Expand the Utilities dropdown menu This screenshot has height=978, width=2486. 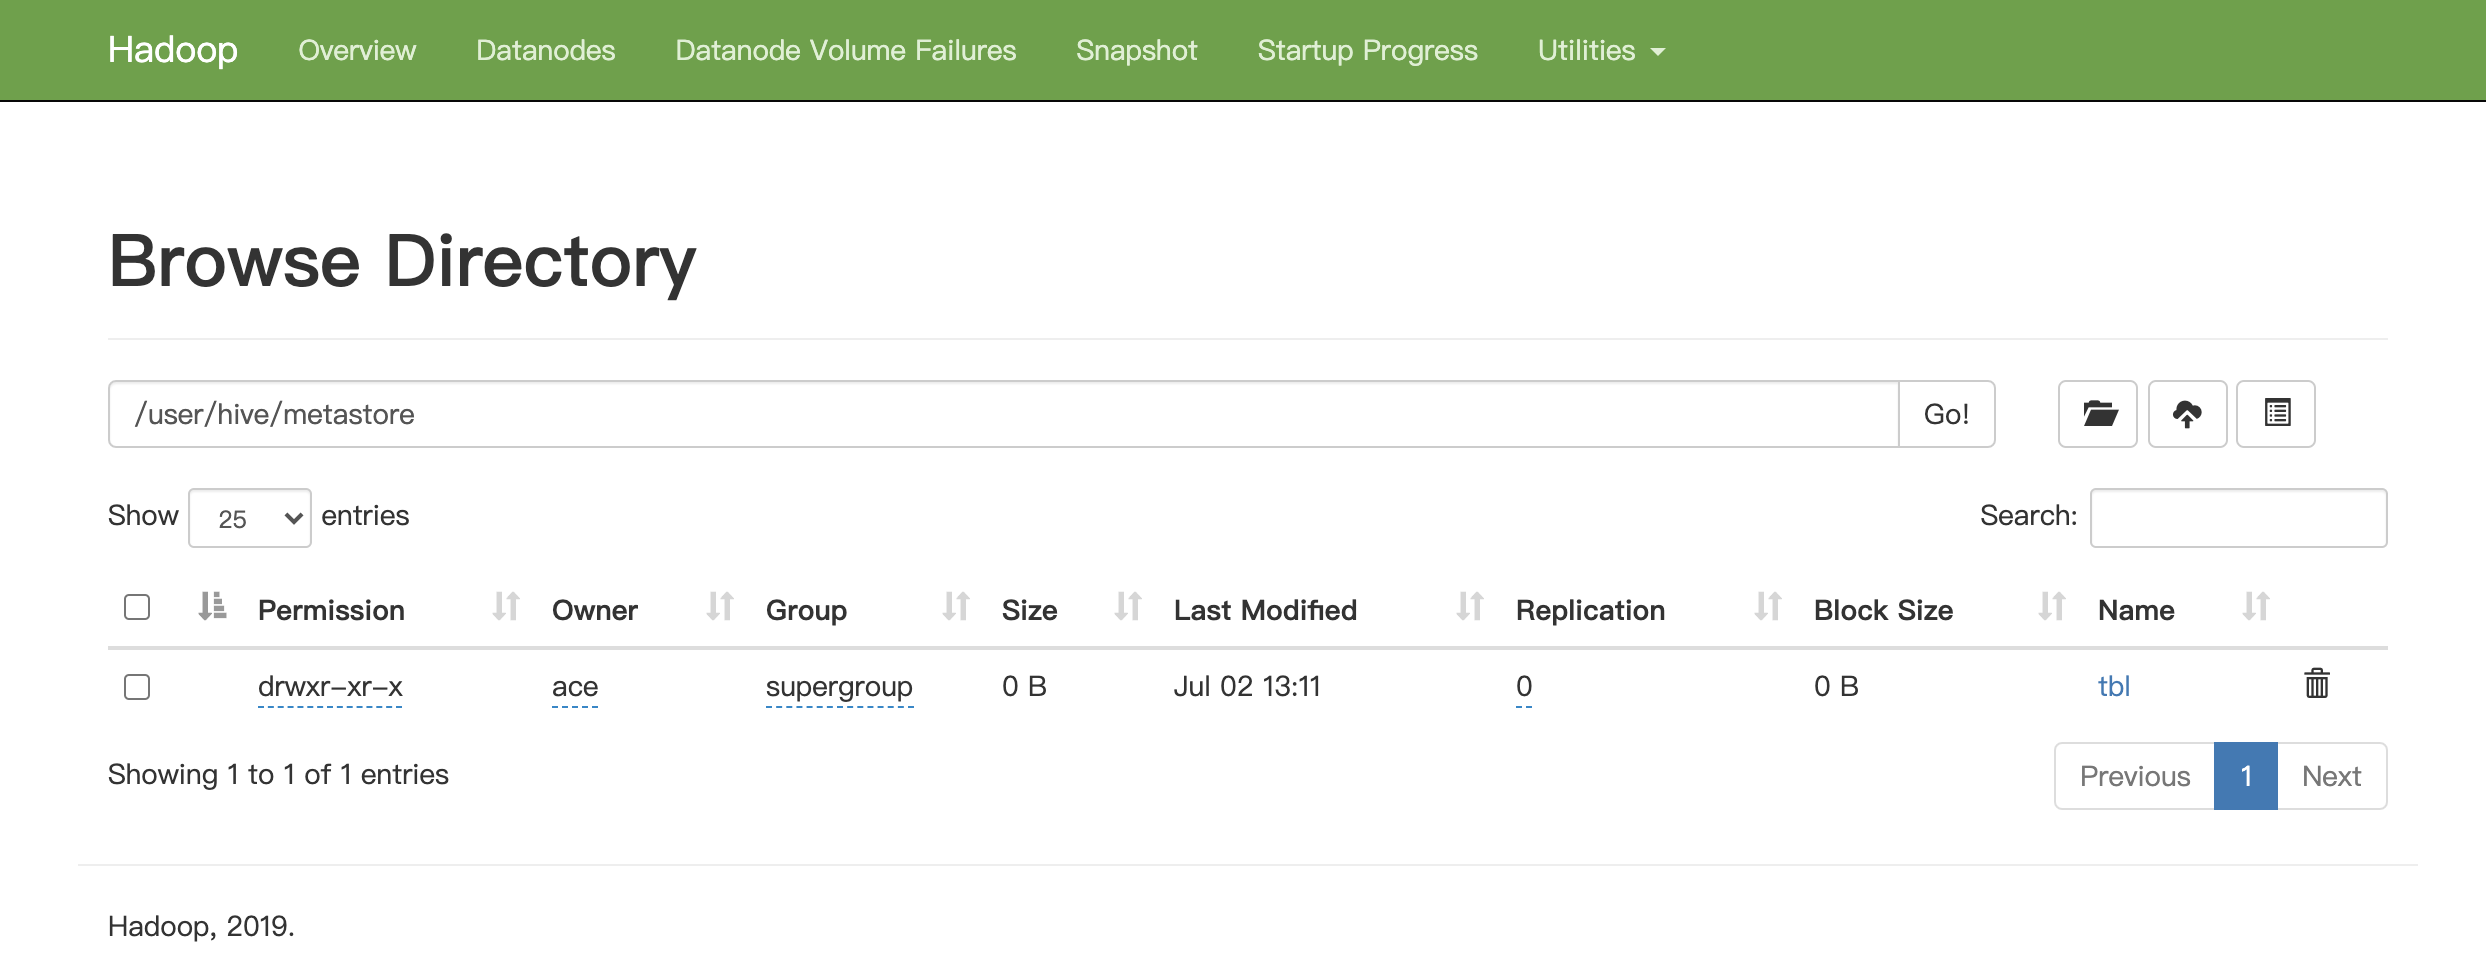(x=1601, y=51)
